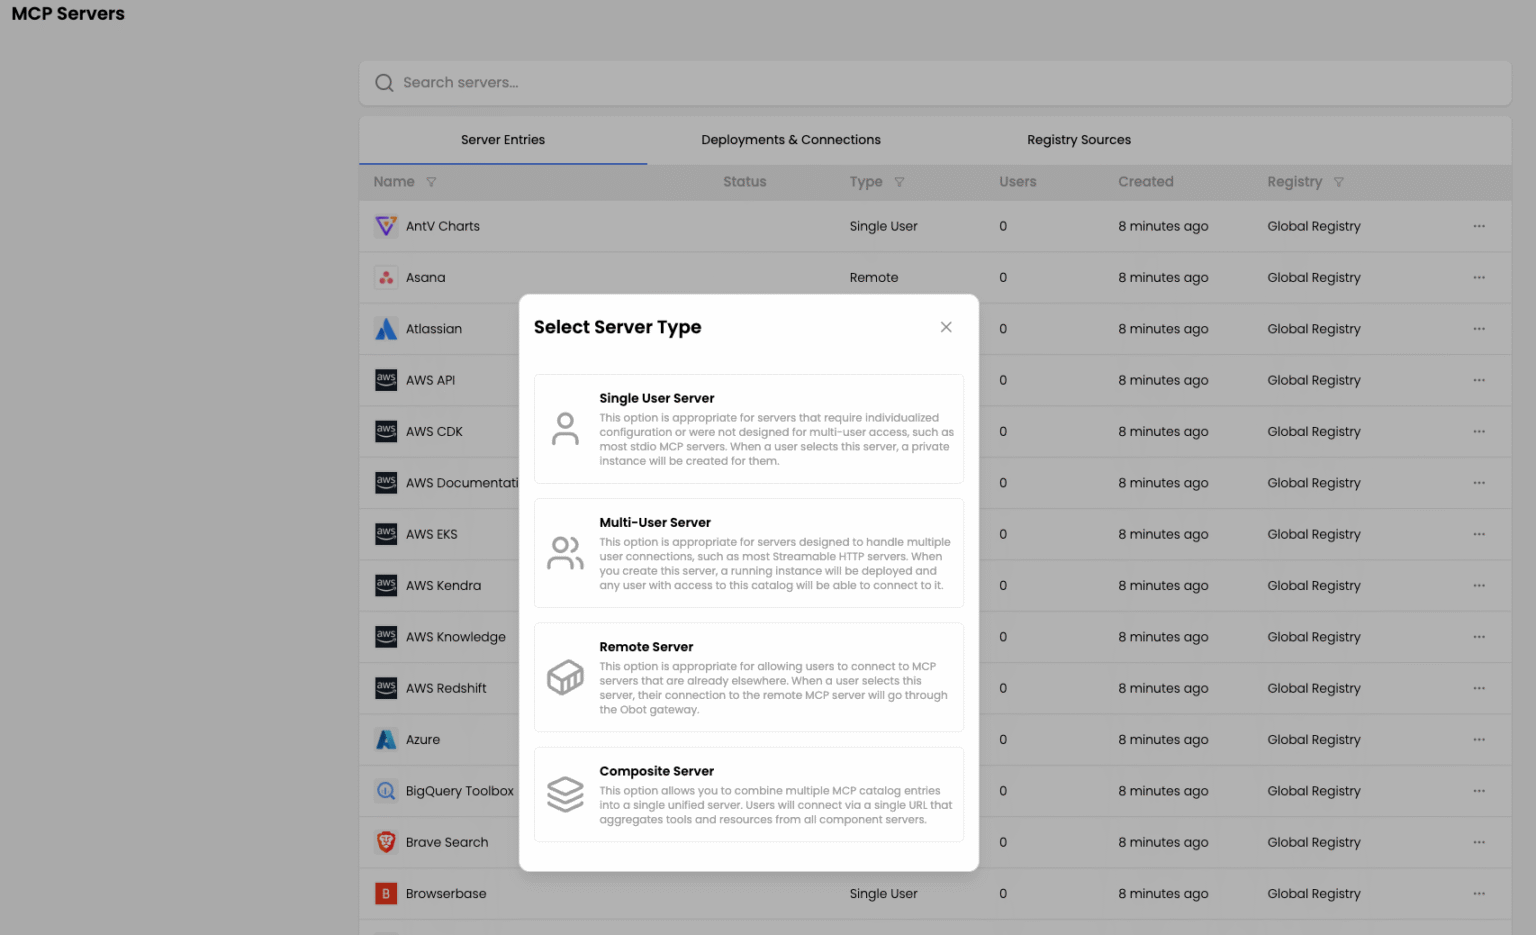
Task: Open more options for AWS EKS row
Action: point(1479,534)
